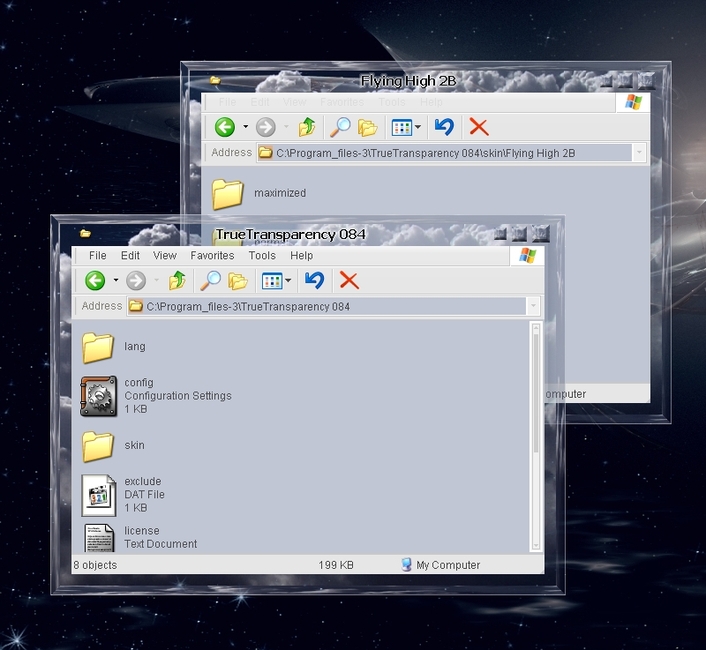The width and height of the screenshot is (706, 650).
Task: Select the config settings file icon
Action: pos(99,396)
